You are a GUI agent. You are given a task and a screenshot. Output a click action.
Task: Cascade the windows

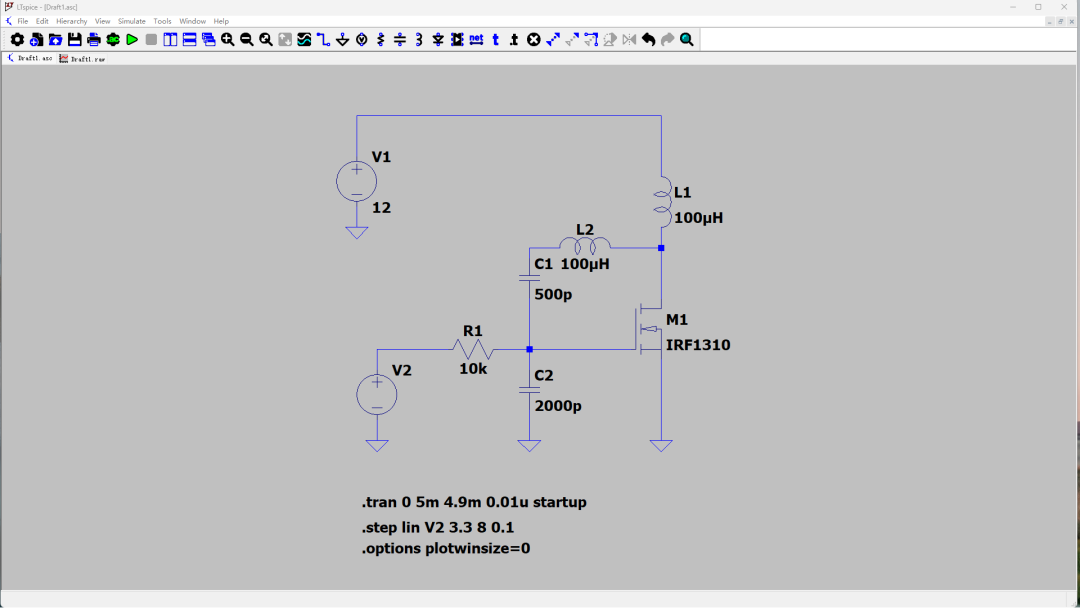click(209, 40)
